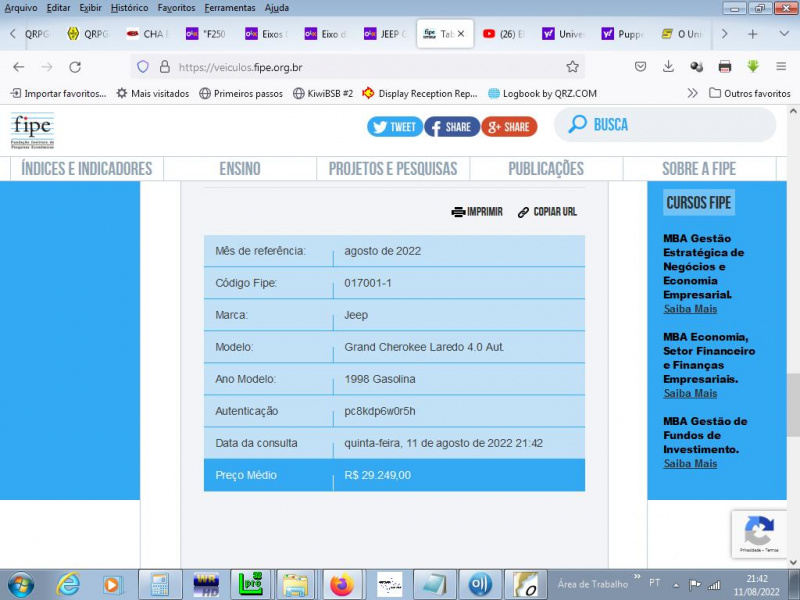Switch to the JEEP tab
Screen dimensions: 800x600
click(385, 34)
